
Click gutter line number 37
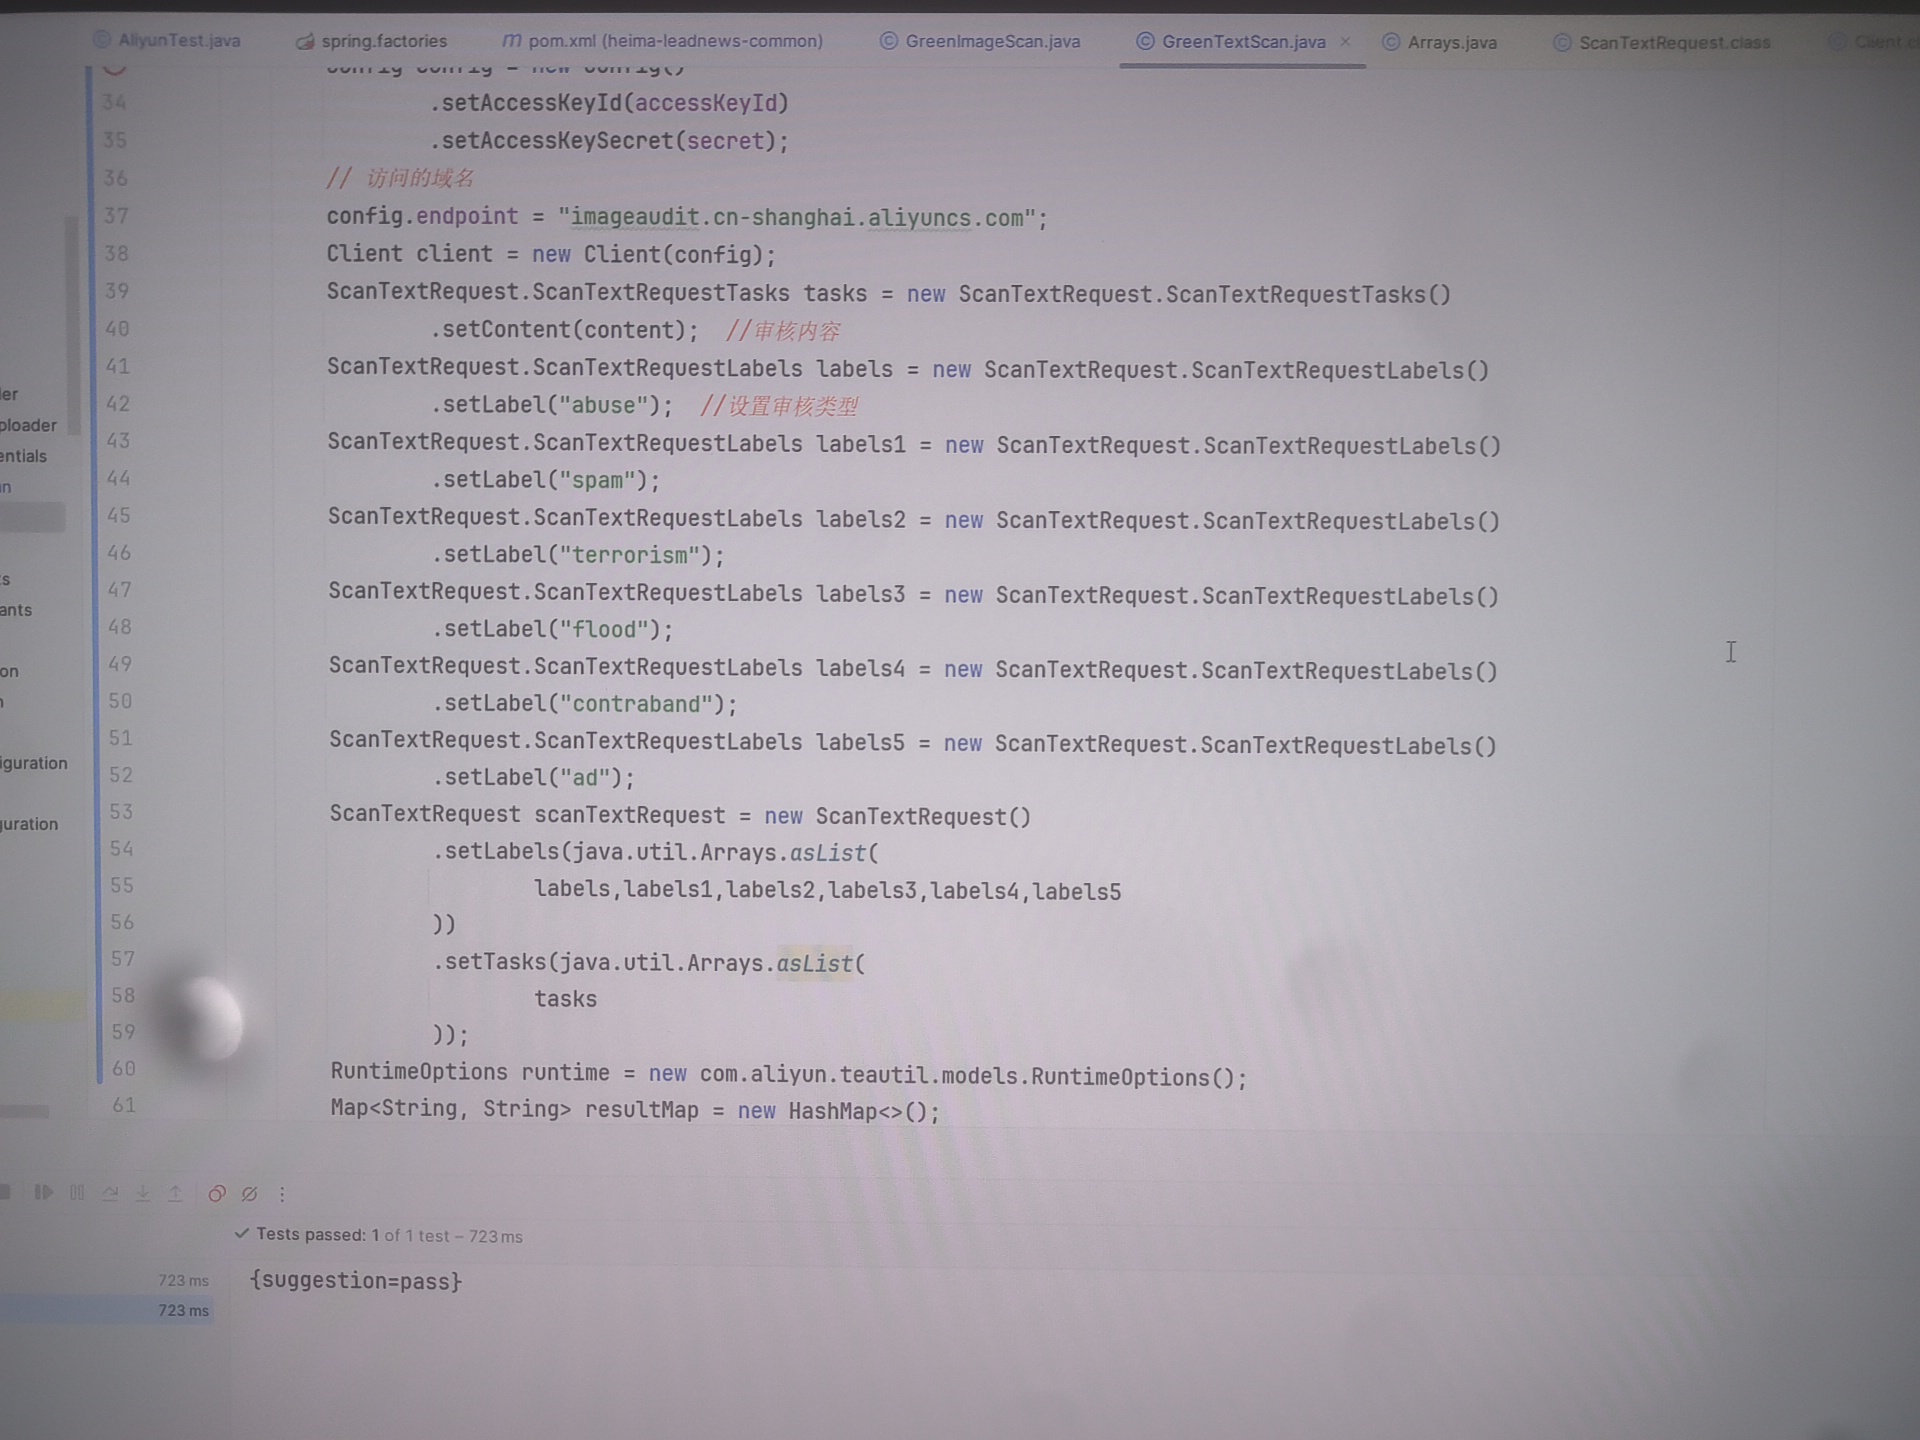tap(116, 216)
